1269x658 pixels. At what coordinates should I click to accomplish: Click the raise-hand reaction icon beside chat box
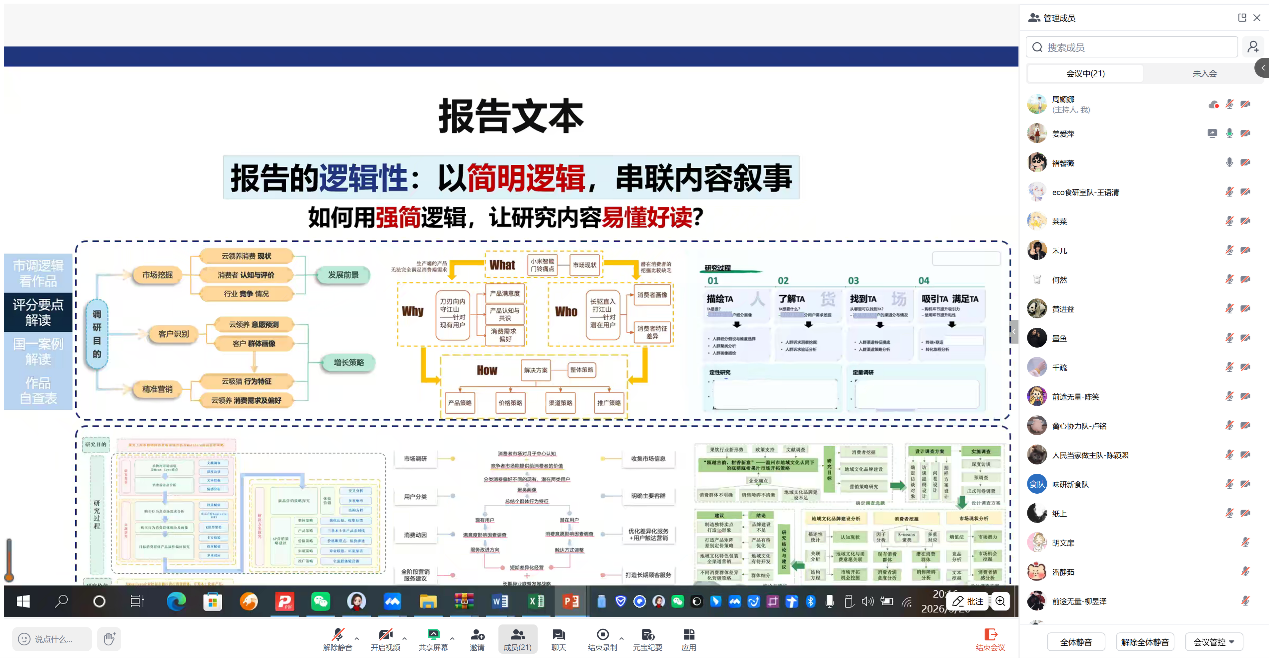[x=110, y=638]
